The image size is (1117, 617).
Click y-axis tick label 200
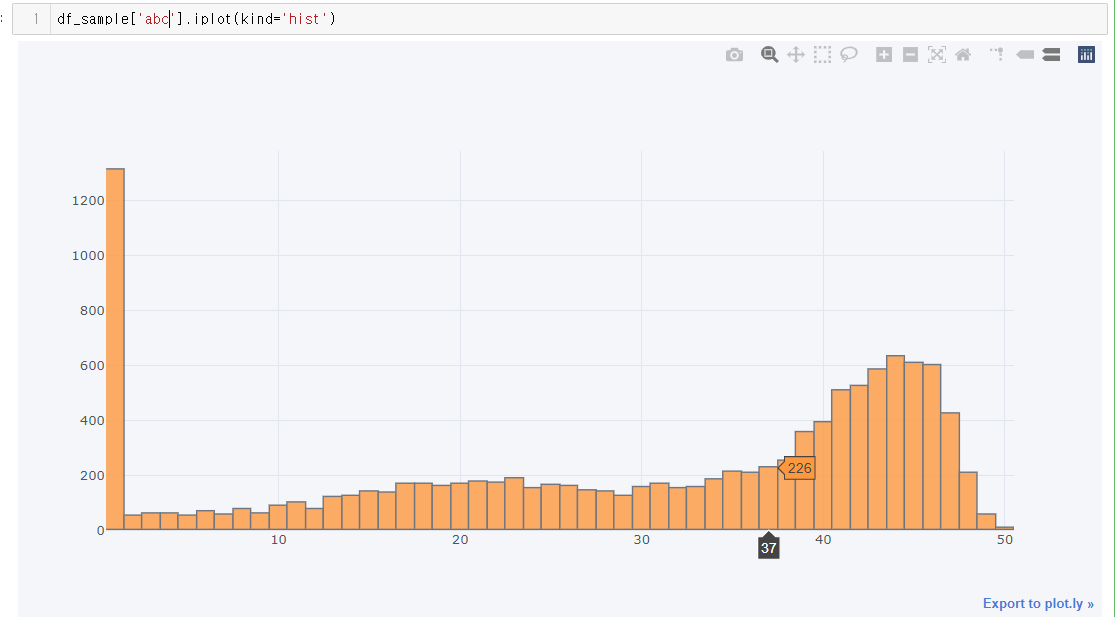coord(92,475)
